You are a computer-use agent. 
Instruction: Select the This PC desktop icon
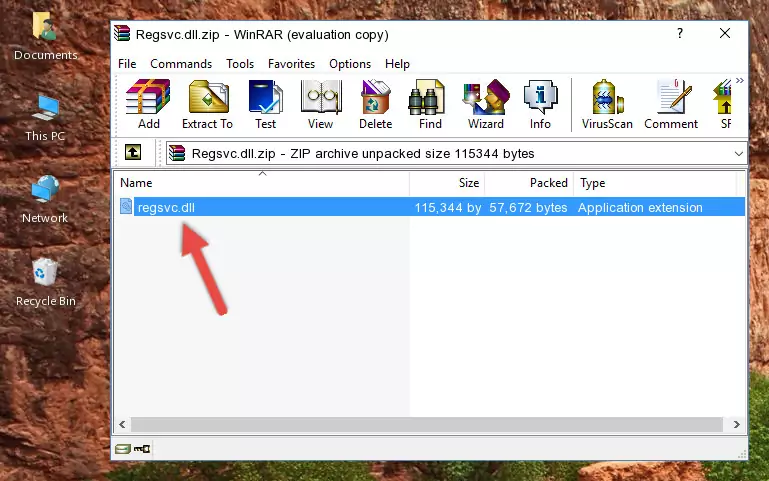(45, 118)
